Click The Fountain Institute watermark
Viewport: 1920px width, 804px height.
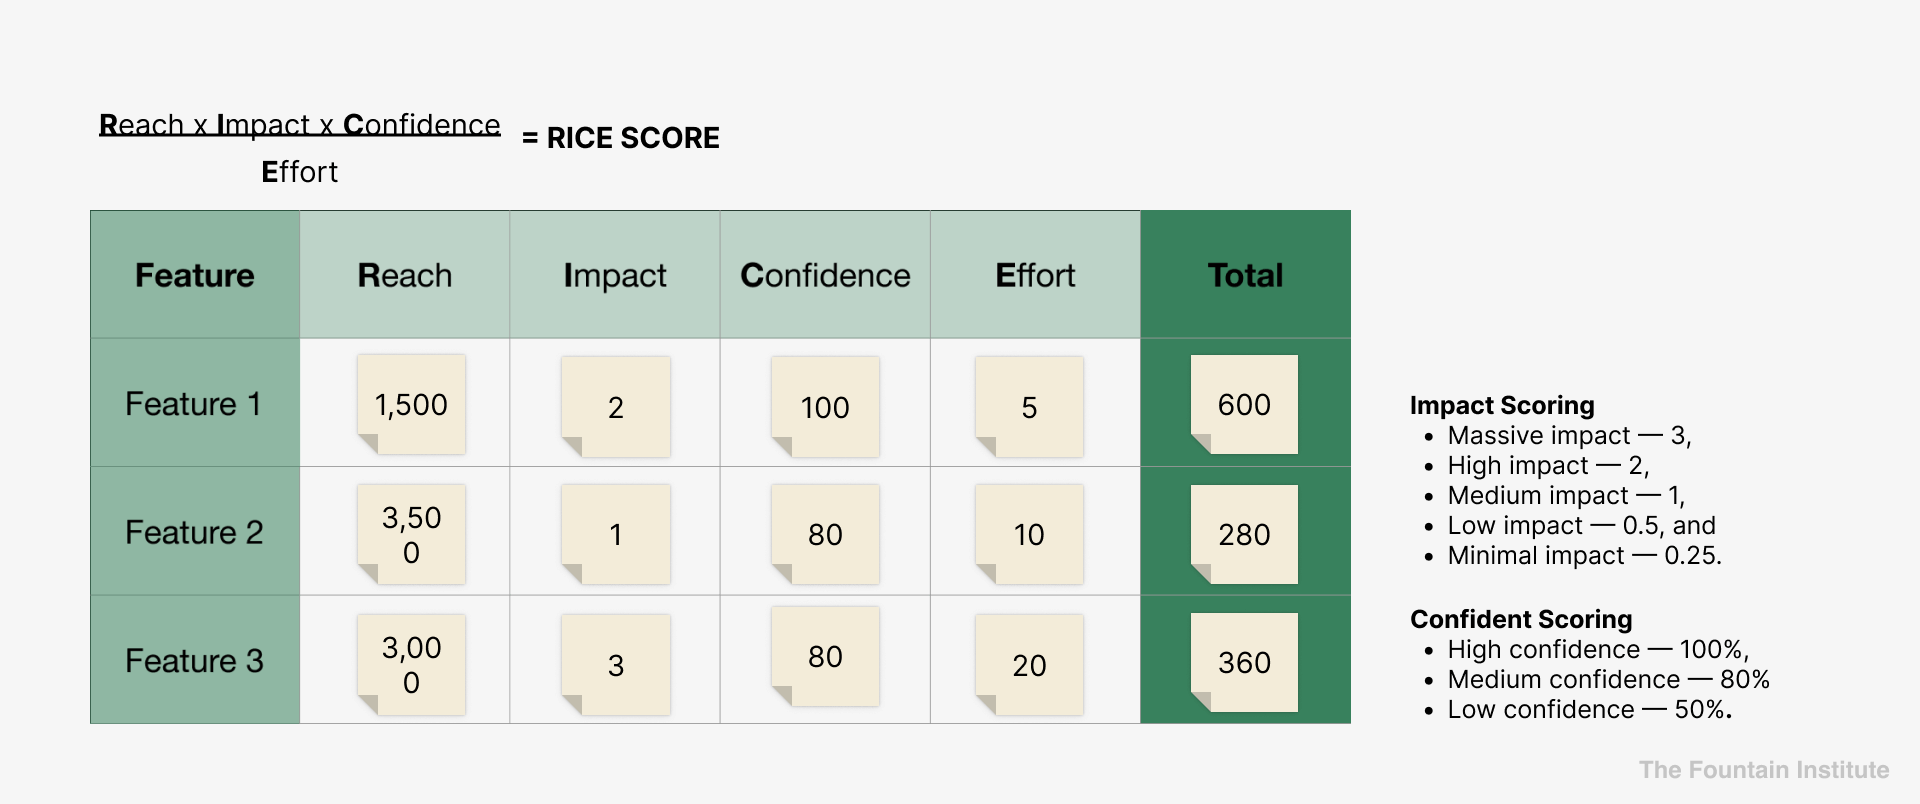tap(1764, 770)
